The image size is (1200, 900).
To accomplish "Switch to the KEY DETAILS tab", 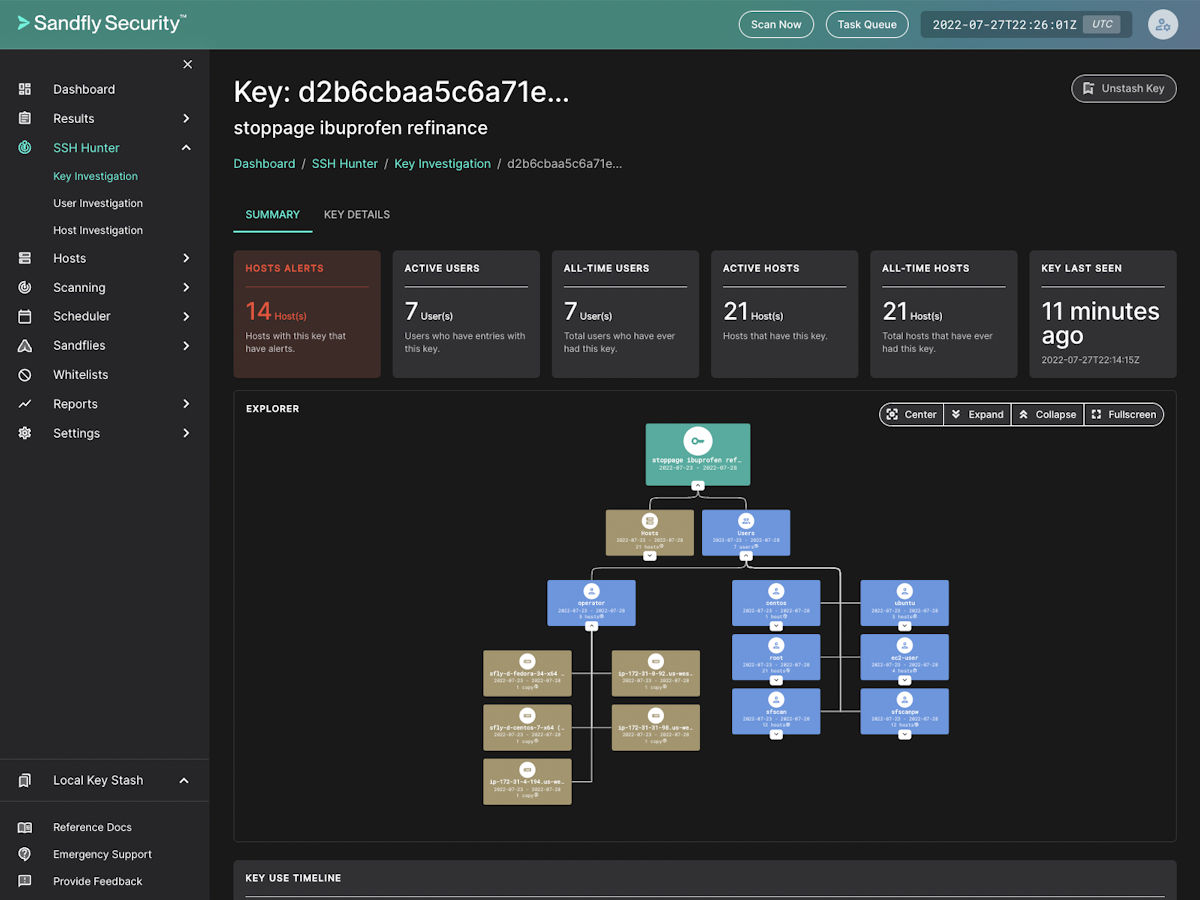I will (356, 214).
